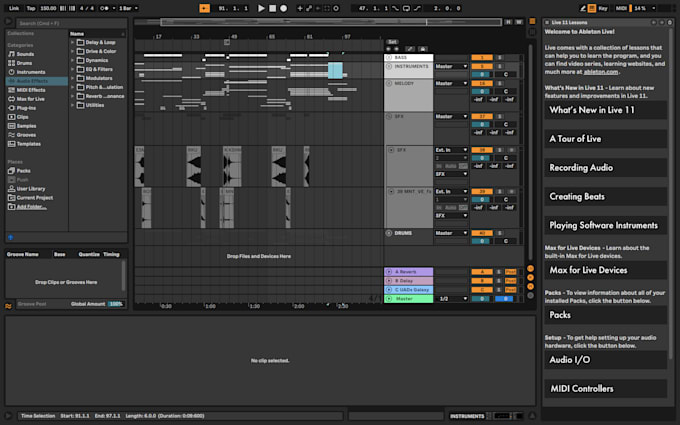
Task: Click the Session Record circle button
Action: pyautogui.click(x=336, y=8)
